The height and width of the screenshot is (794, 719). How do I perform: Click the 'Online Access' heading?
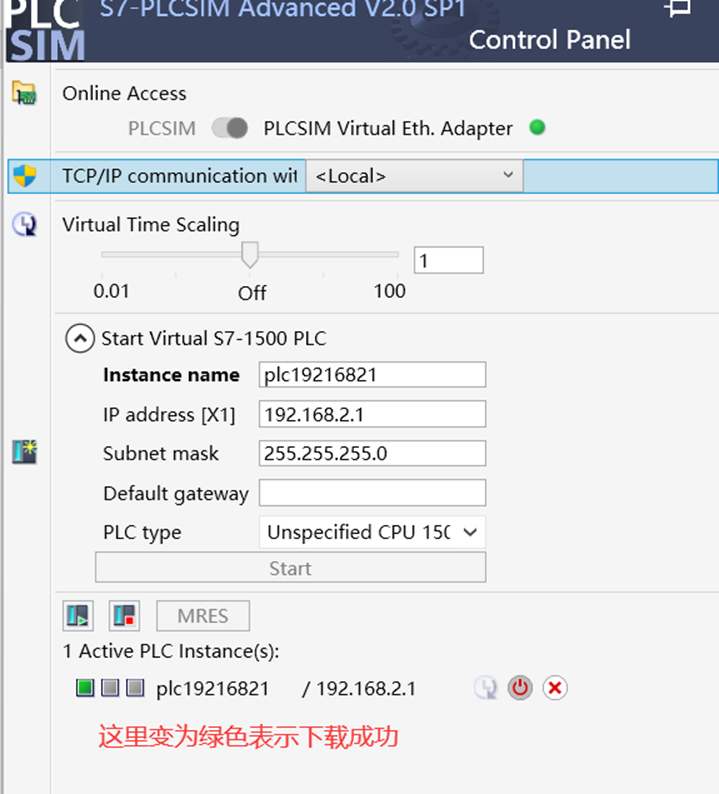124,94
